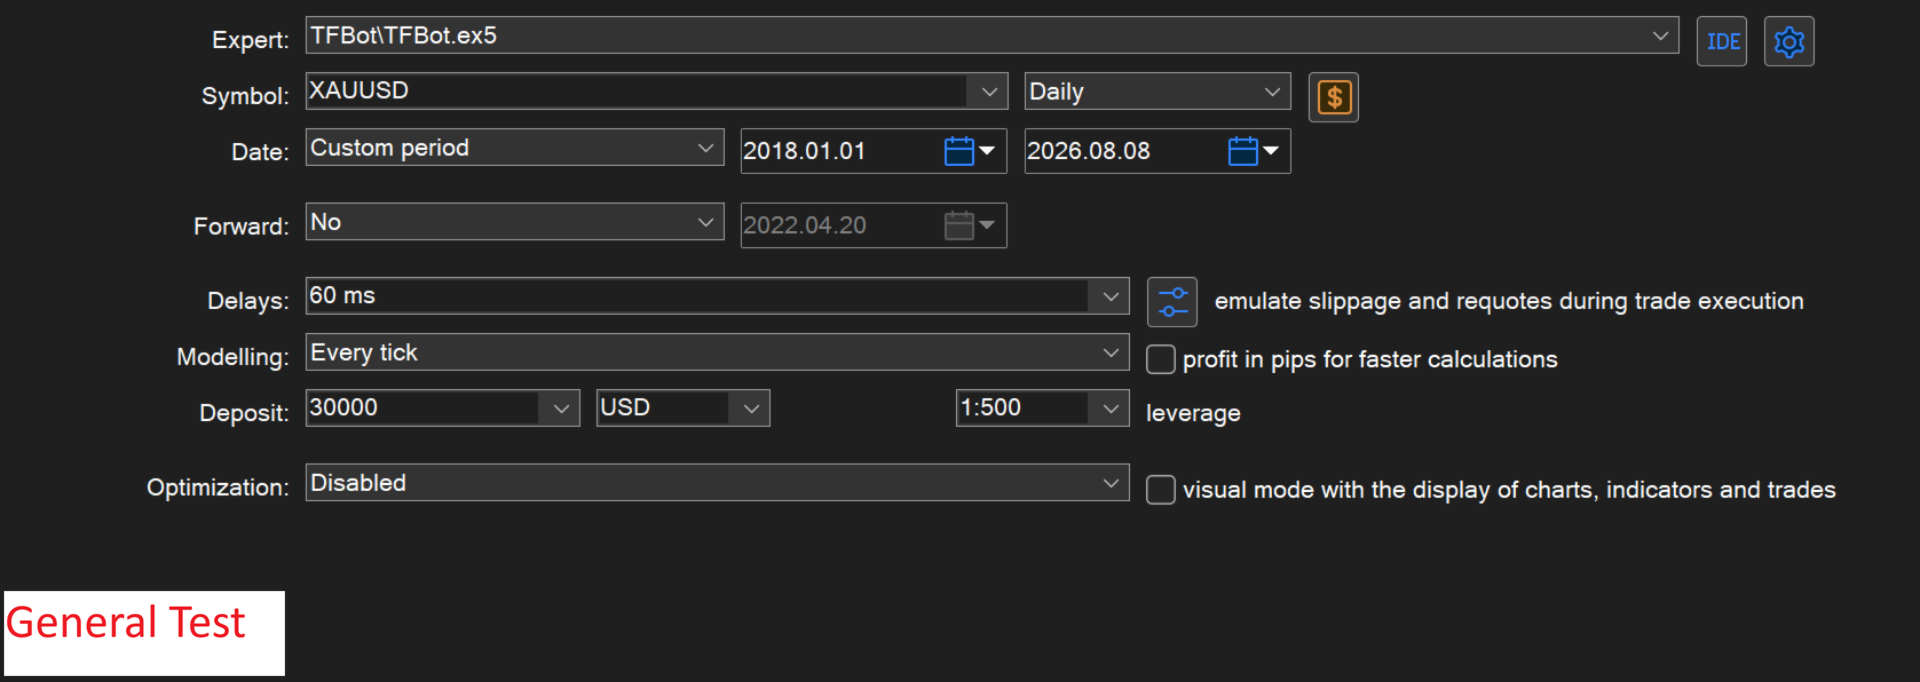
Task: Click the Optimization label
Action: 218,488
